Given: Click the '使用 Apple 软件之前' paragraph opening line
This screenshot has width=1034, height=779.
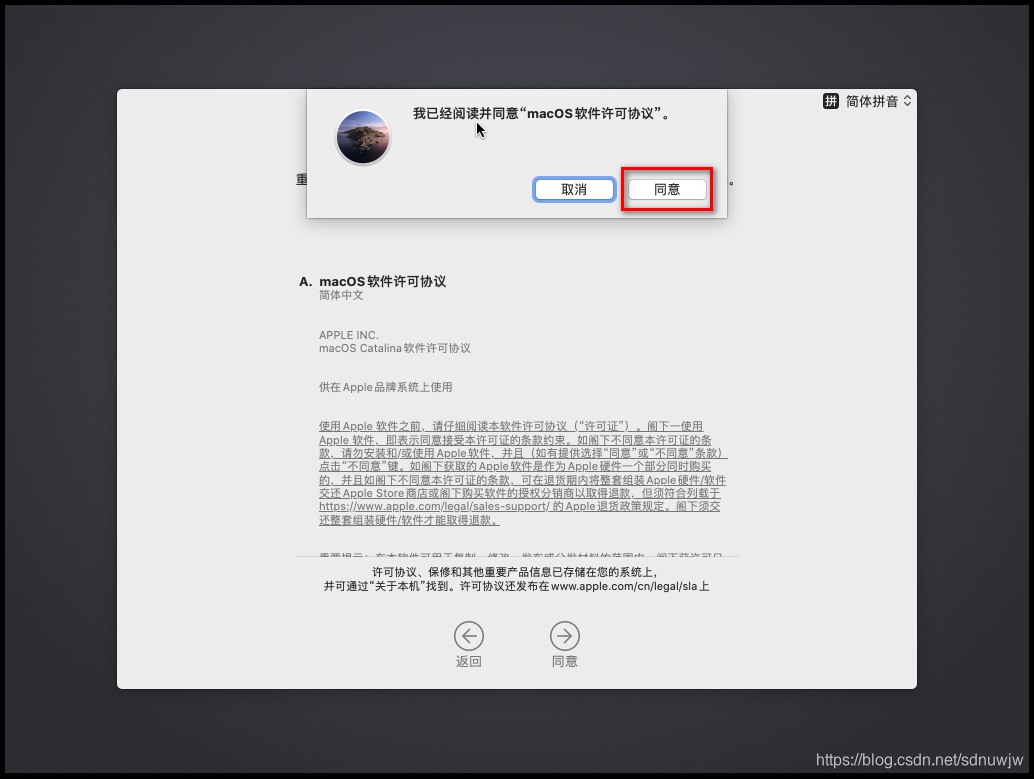Looking at the screenshot, I should (511, 426).
